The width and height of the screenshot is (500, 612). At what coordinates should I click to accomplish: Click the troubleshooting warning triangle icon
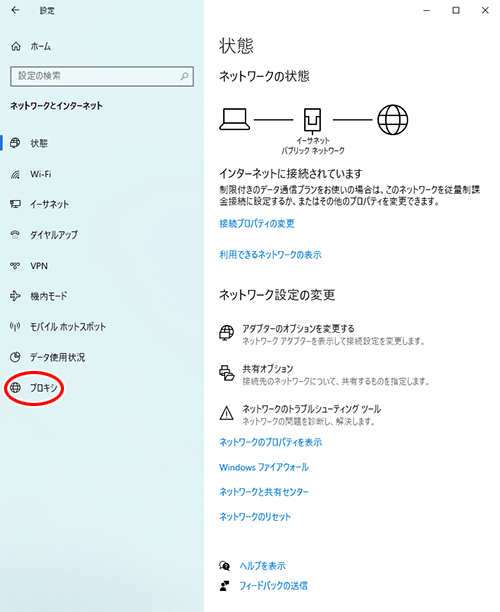[226, 413]
